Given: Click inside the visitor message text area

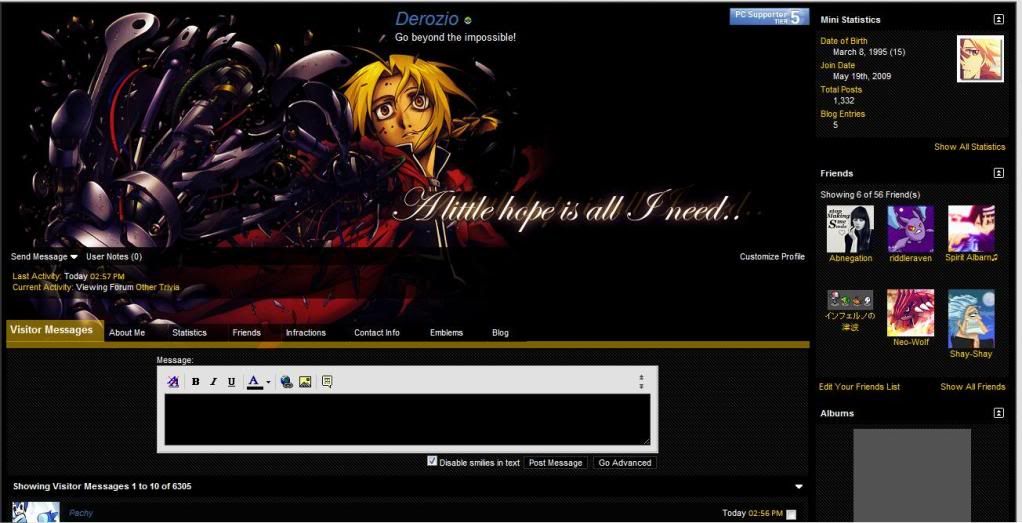Looking at the screenshot, I should tap(407, 419).
